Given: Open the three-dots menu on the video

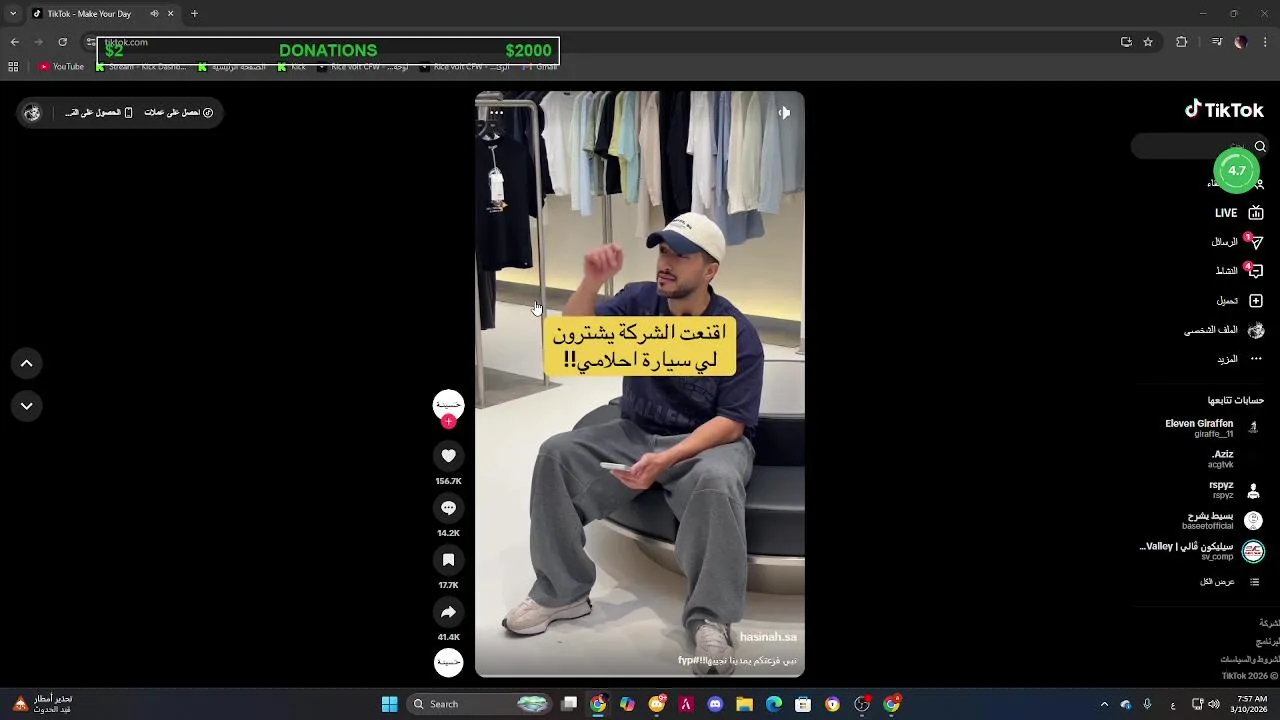Looking at the screenshot, I should 496,113.
